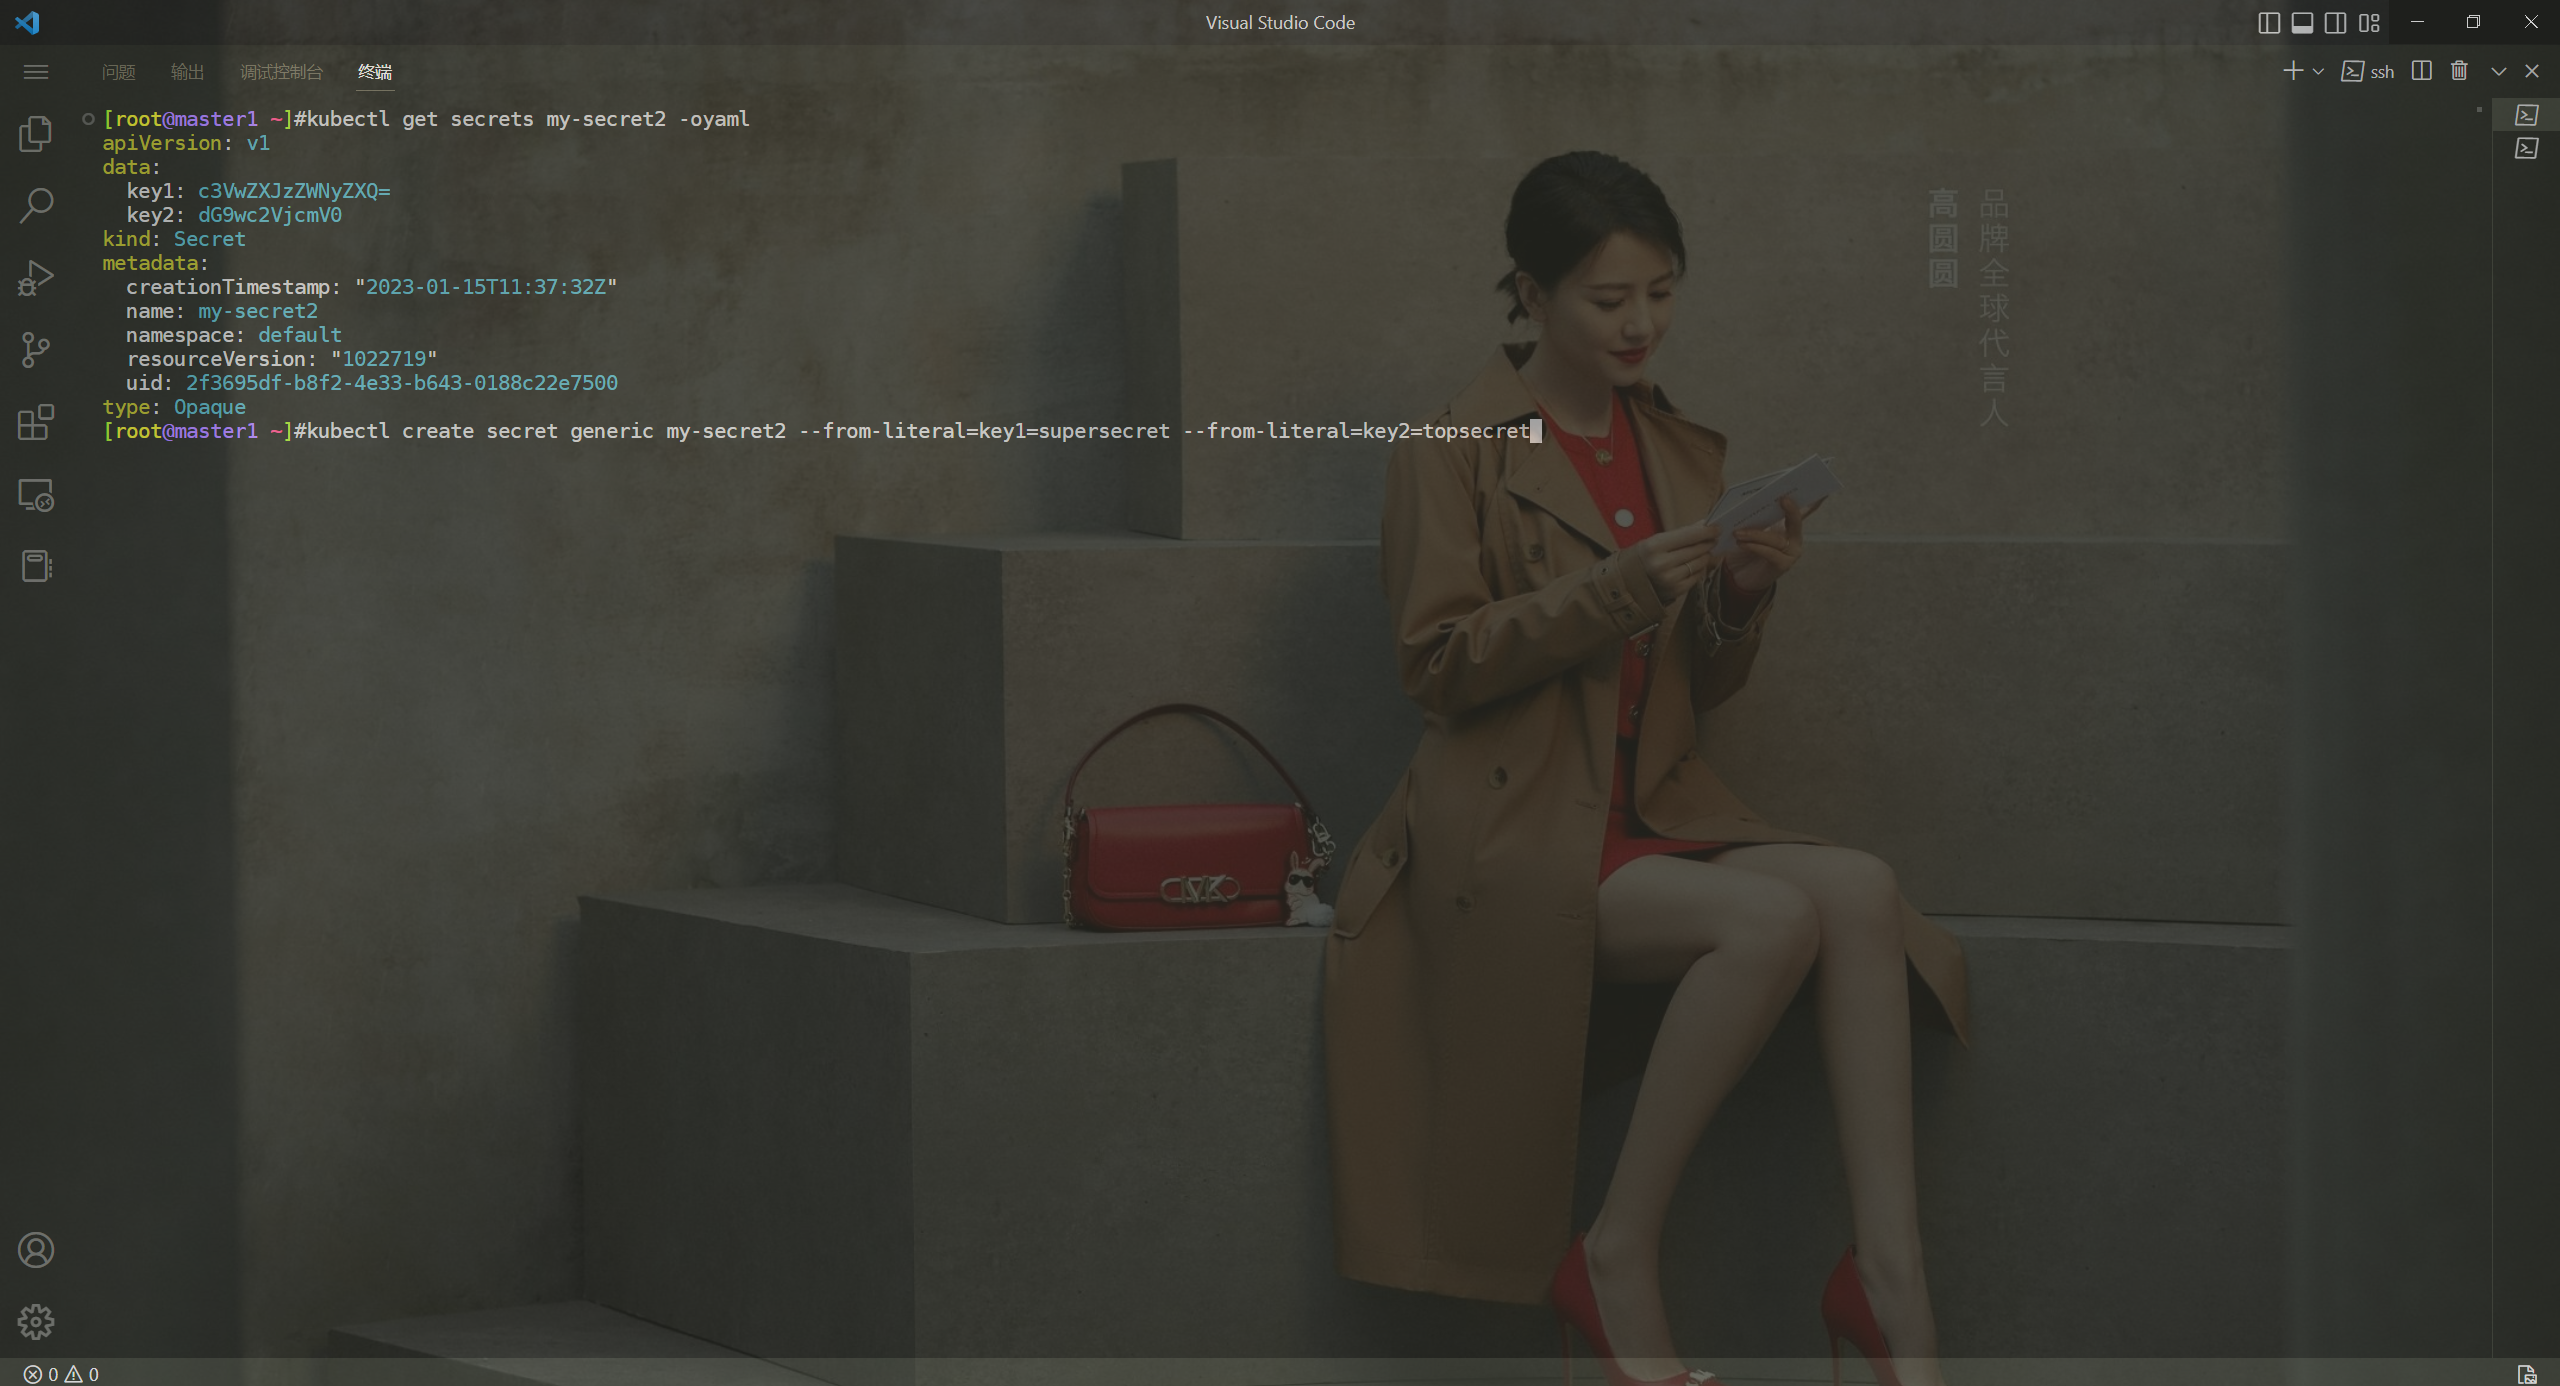The width and height of the screenshot is (2560, 1386).
Task: Click the key2 value dG9wc2VjcmV0
Action: click(270, 215)
